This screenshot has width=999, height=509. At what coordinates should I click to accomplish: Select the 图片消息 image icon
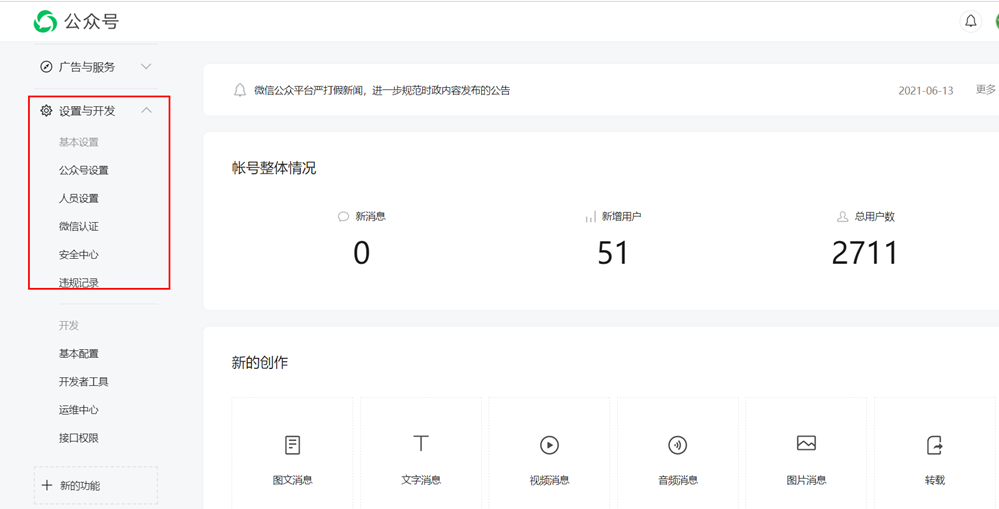(806, 444)
